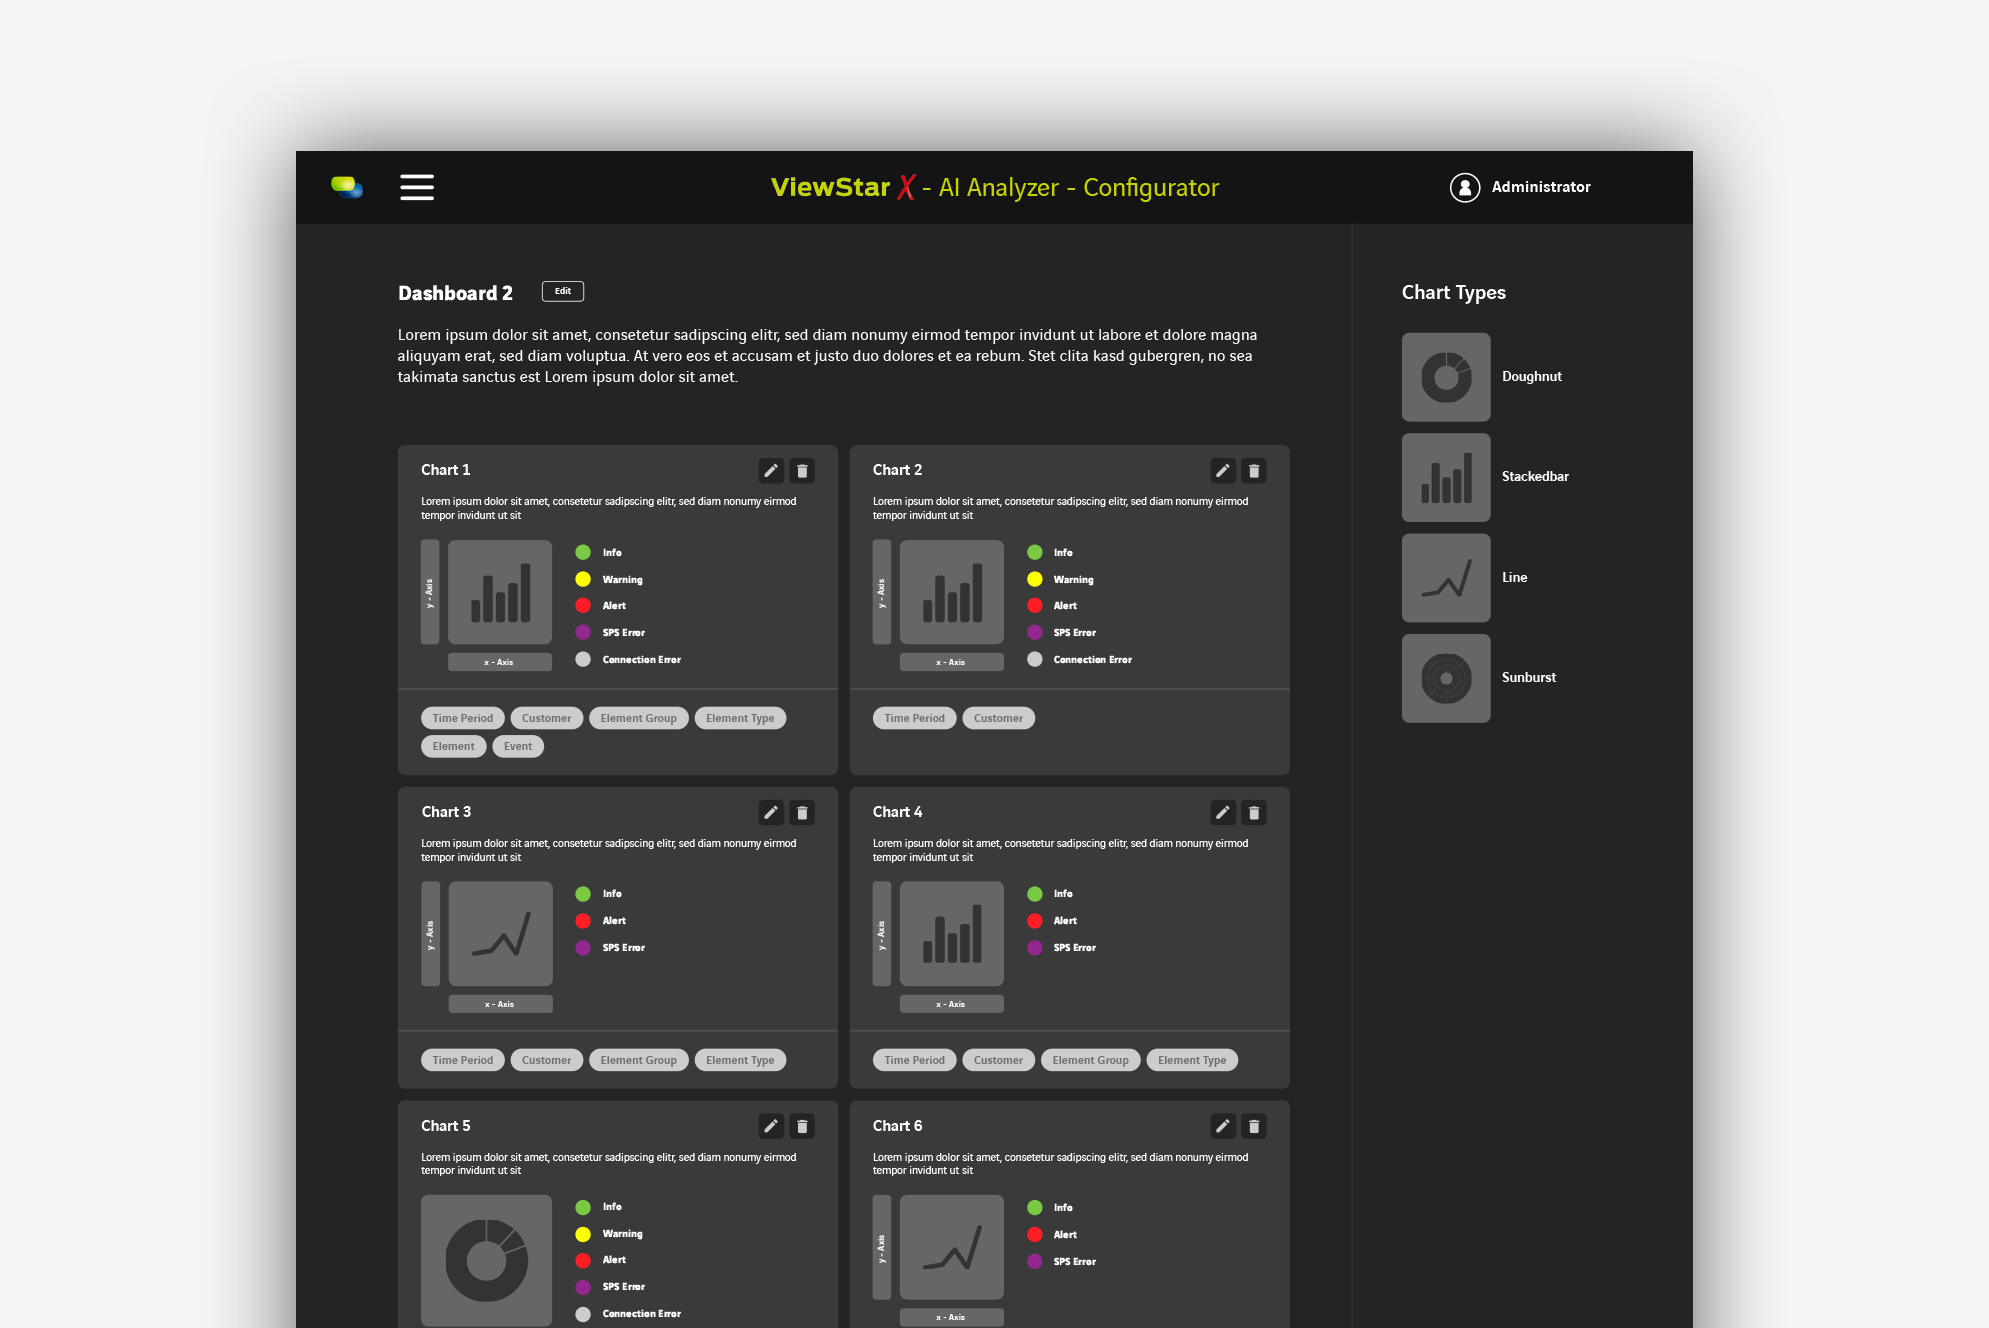Delete Chart 5 with trash icon
This screenshot has width=1989, height=1328.
tap(802, 1127)
